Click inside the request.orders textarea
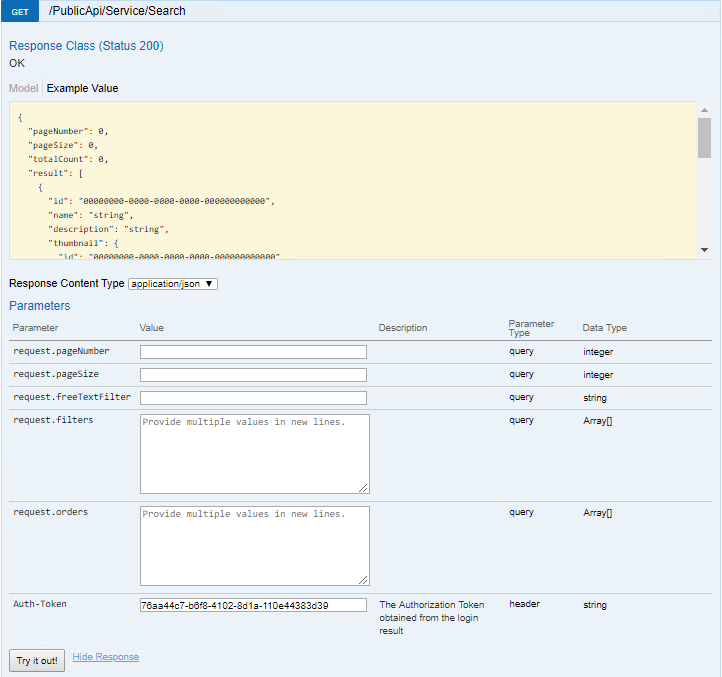The height and width of the screenshot is (677, 722). 254,545
